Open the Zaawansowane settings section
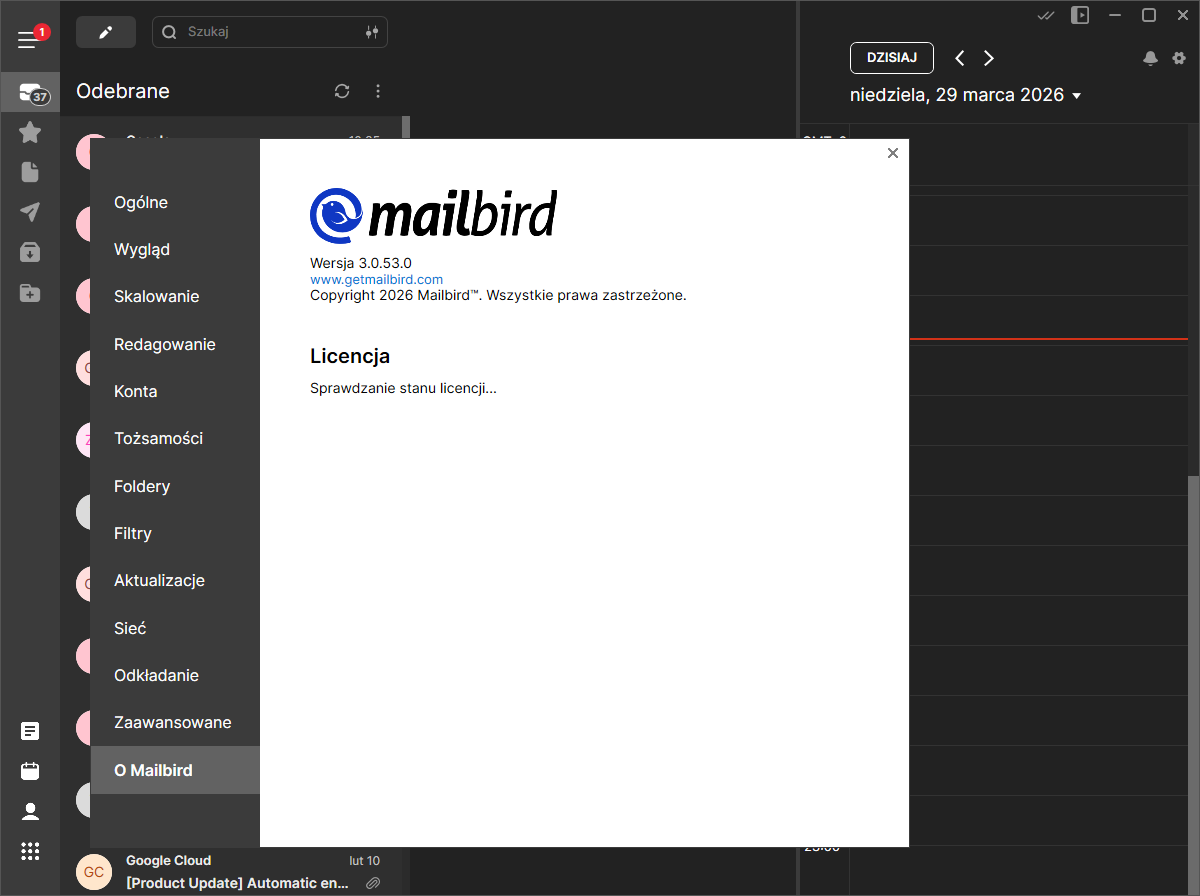1200x896 pixels. (x=175, y=723)
